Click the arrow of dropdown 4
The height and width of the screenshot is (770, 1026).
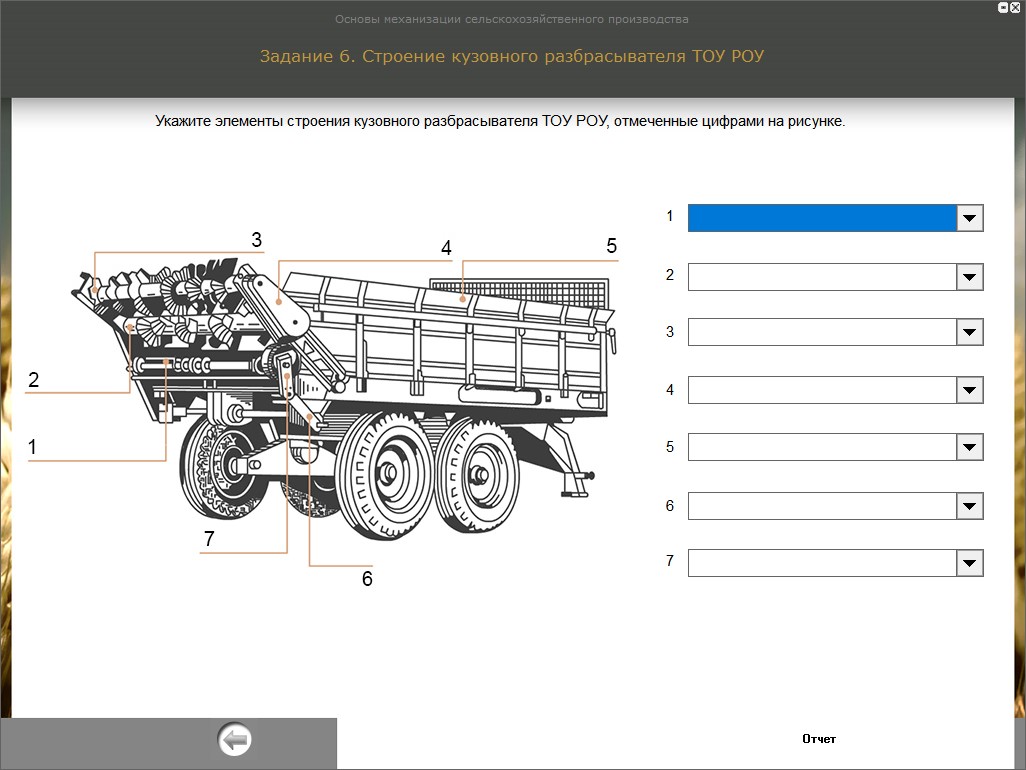(x=970, y=391)
